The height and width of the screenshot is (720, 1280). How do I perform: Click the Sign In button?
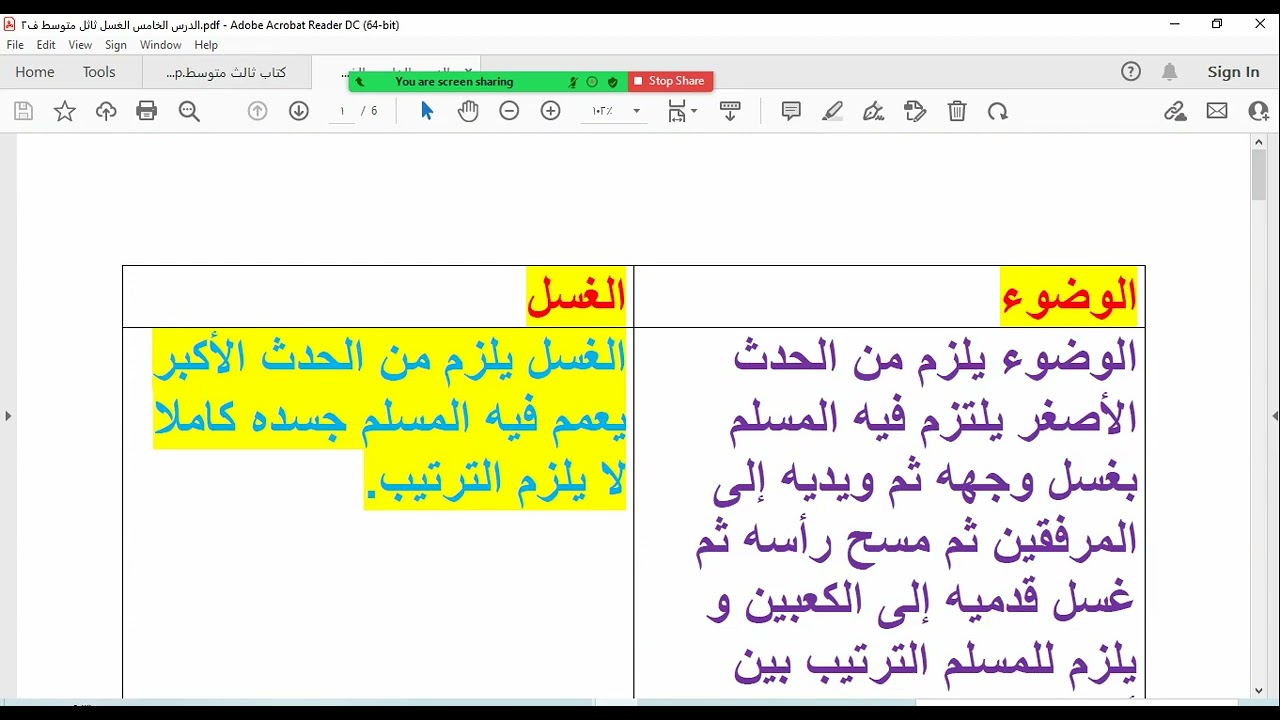click(x=1233, y=72)
